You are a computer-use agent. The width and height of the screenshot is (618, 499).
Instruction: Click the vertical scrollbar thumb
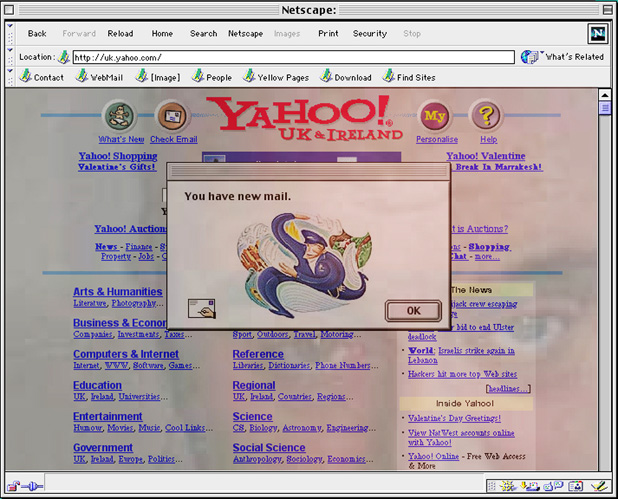click(605, 108)
